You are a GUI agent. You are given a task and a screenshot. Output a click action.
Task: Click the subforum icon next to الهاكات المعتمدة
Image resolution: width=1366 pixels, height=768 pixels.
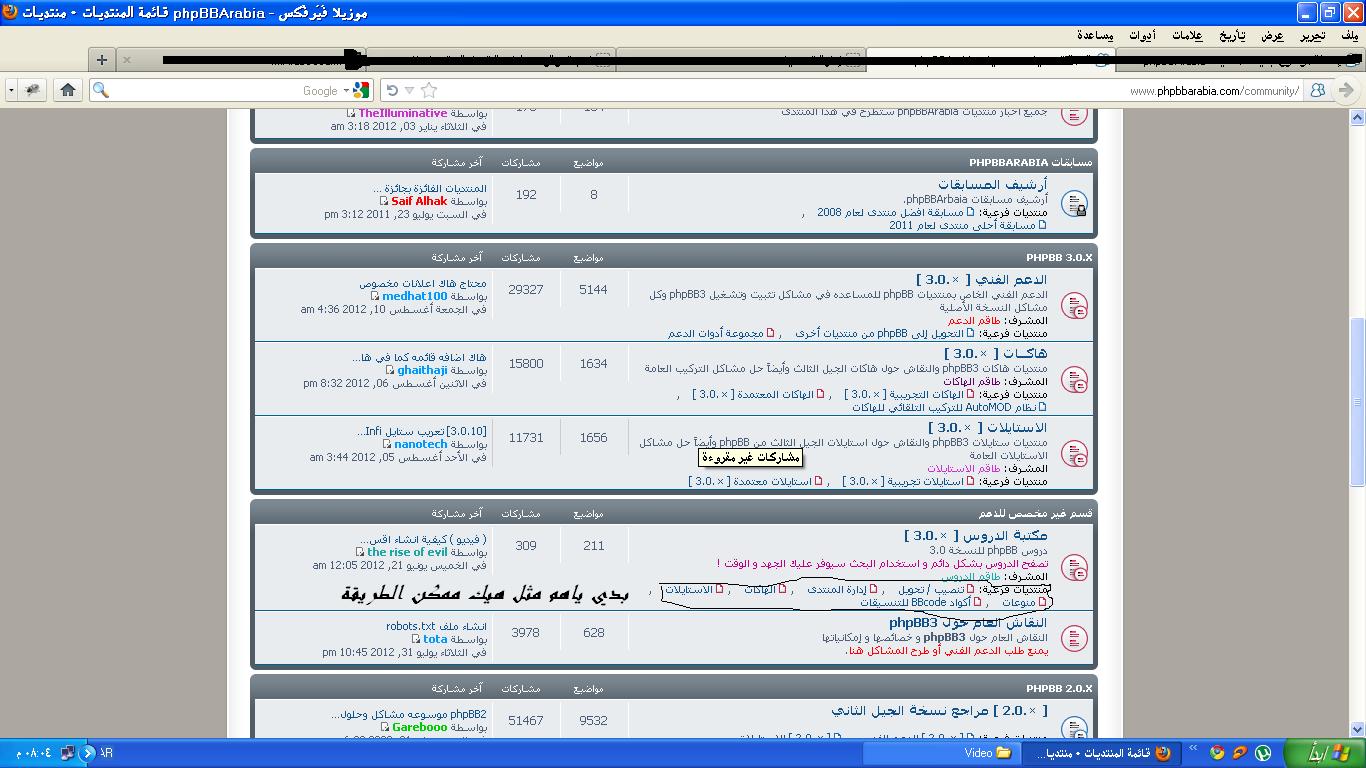[x=821, y=394]
